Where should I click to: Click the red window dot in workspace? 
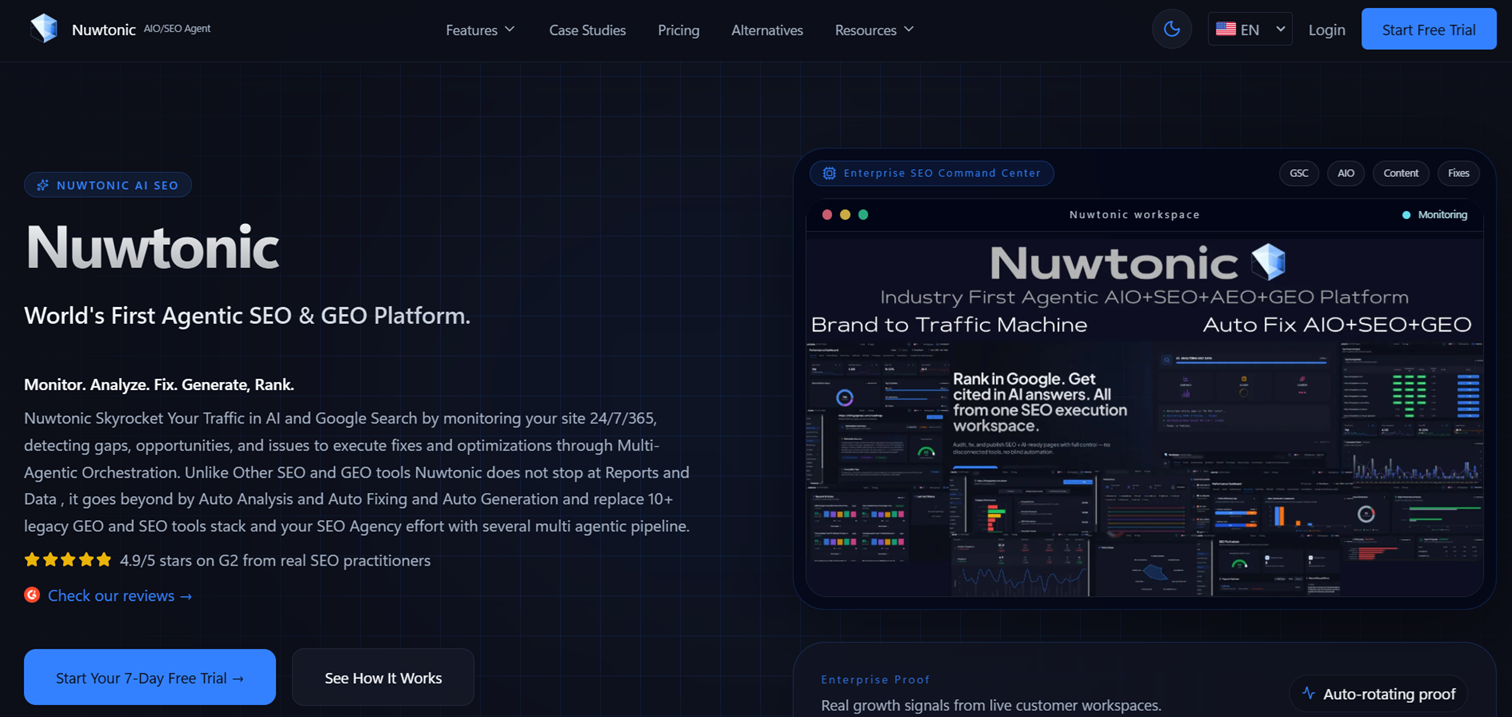(x=827, y=214)
